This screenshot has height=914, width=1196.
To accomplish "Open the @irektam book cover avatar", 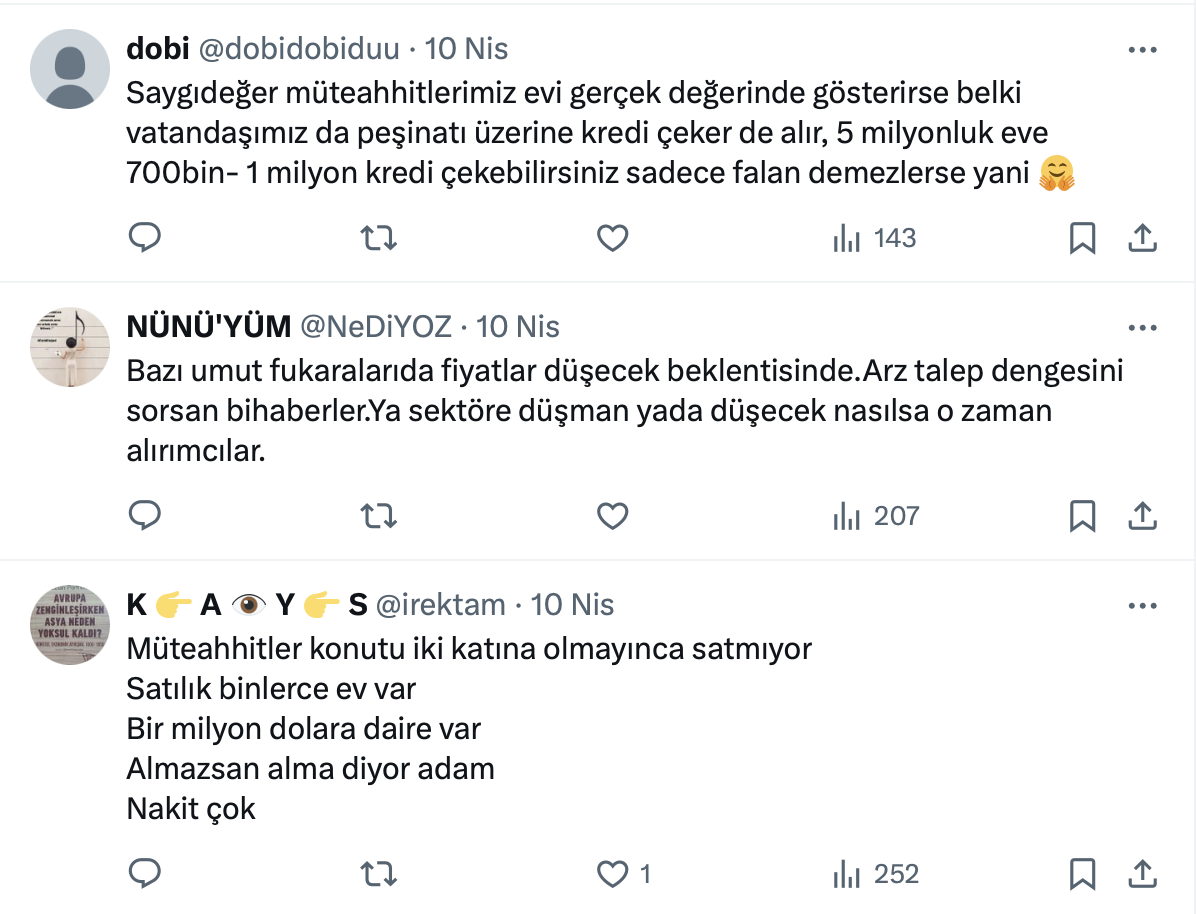I will (x=70, y=625).
